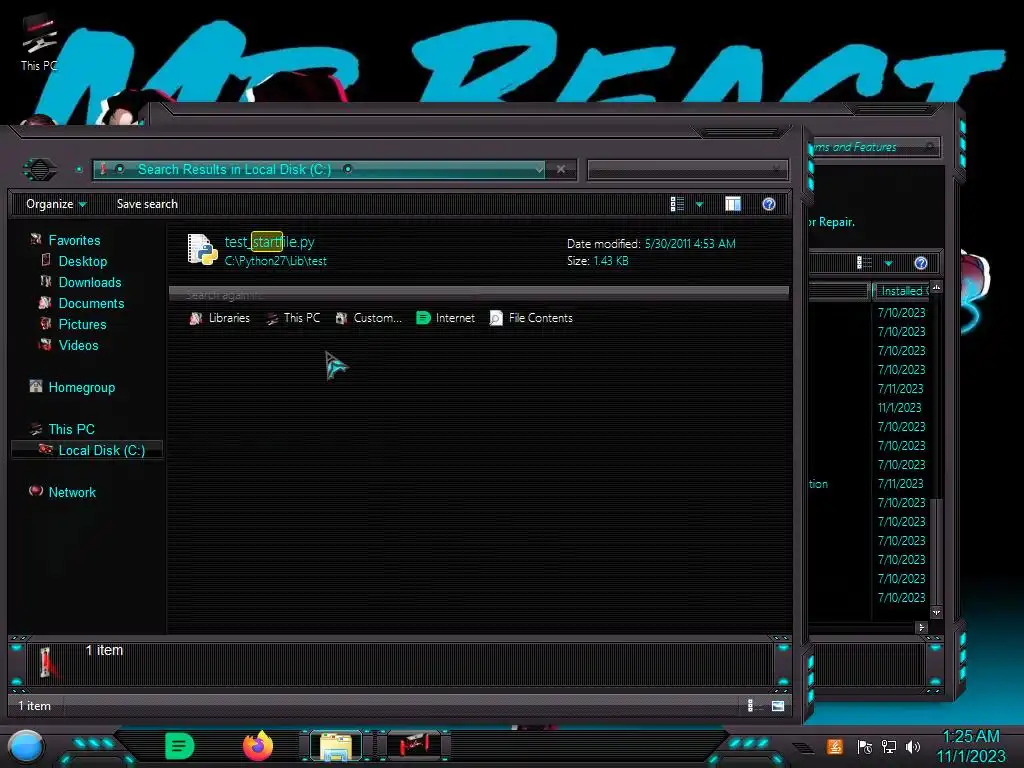This screenshot has width=1024, height=768.
Task: Click help icon in Programs and Features window
Action: pyautogui.click(x=921, y=263)
